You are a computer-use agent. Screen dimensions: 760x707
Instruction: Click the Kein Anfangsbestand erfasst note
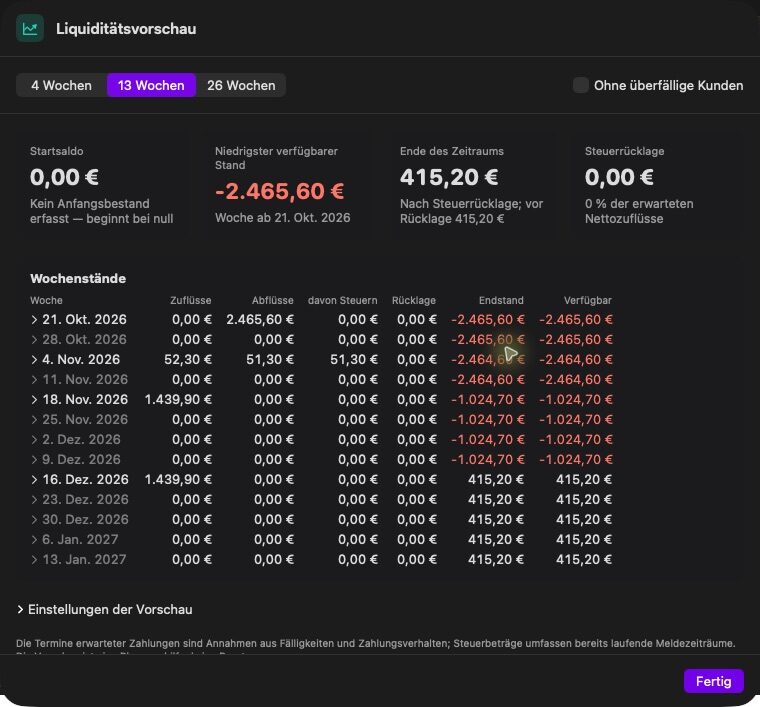[102, 211]
